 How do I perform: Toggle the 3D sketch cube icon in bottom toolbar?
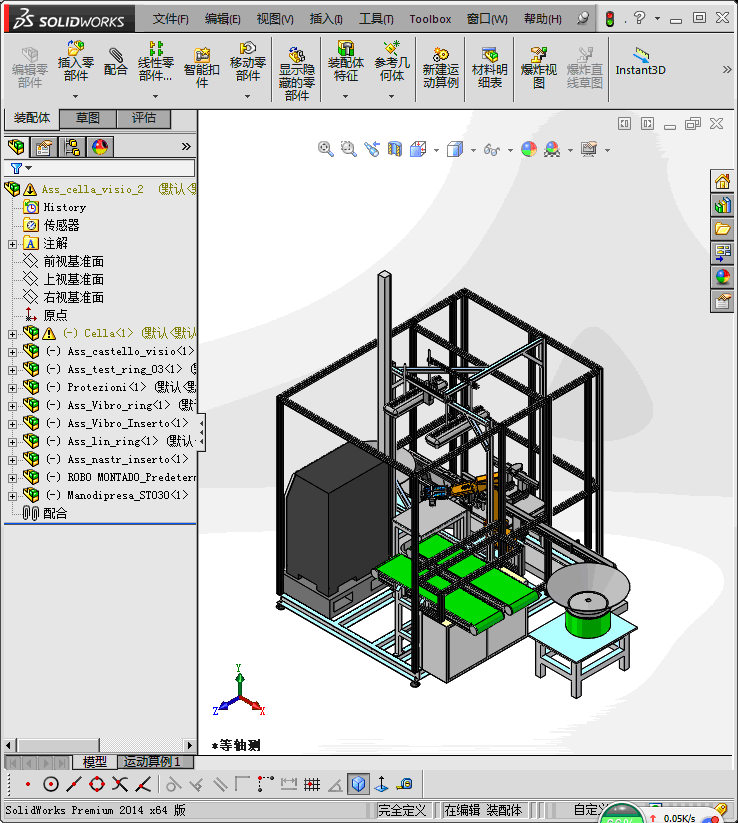click(x=359, y=784)
